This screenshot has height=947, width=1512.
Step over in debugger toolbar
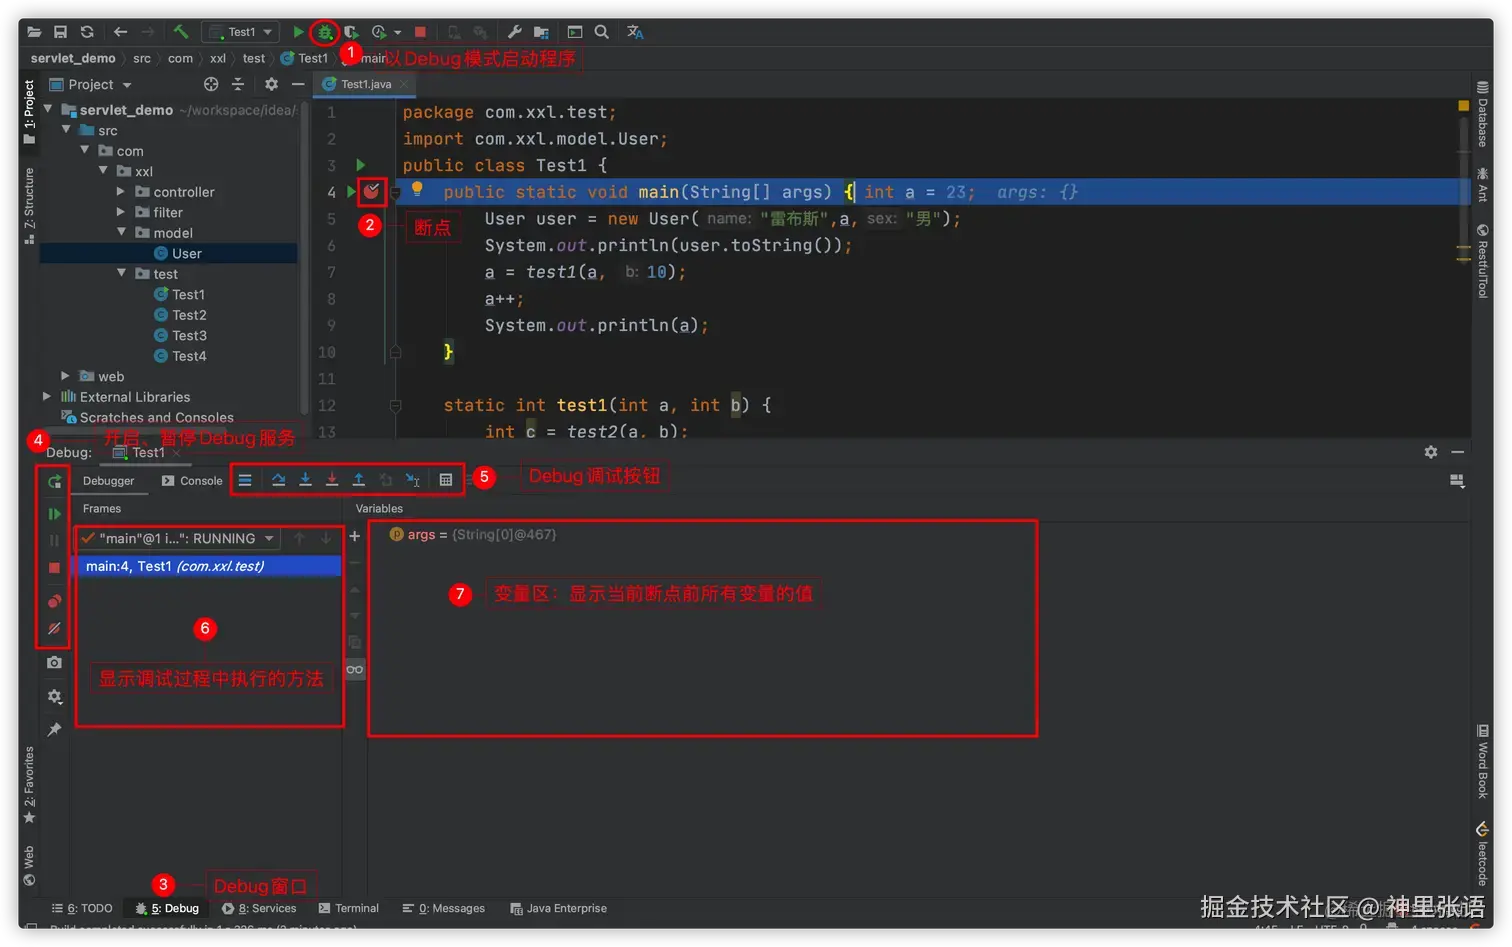coord(278,480)
